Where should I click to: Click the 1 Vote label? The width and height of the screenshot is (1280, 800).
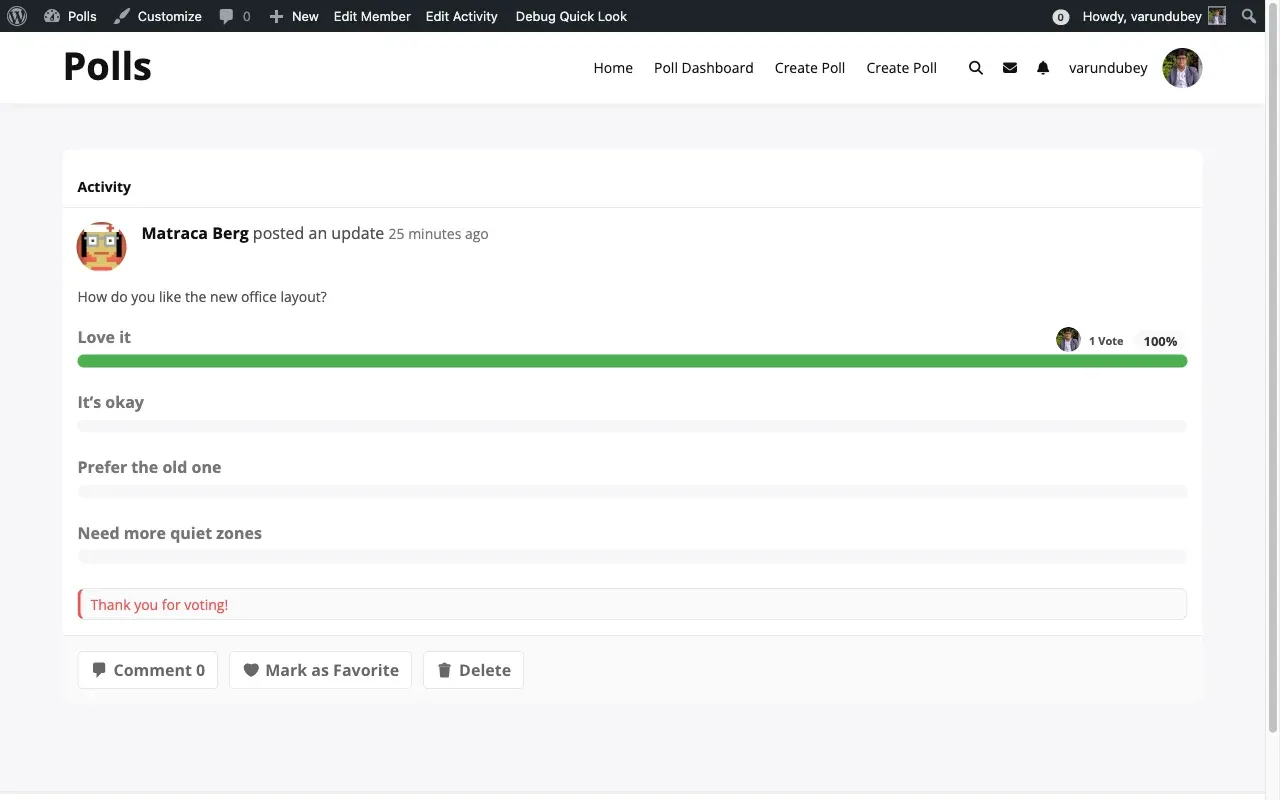click(1106, 341)
